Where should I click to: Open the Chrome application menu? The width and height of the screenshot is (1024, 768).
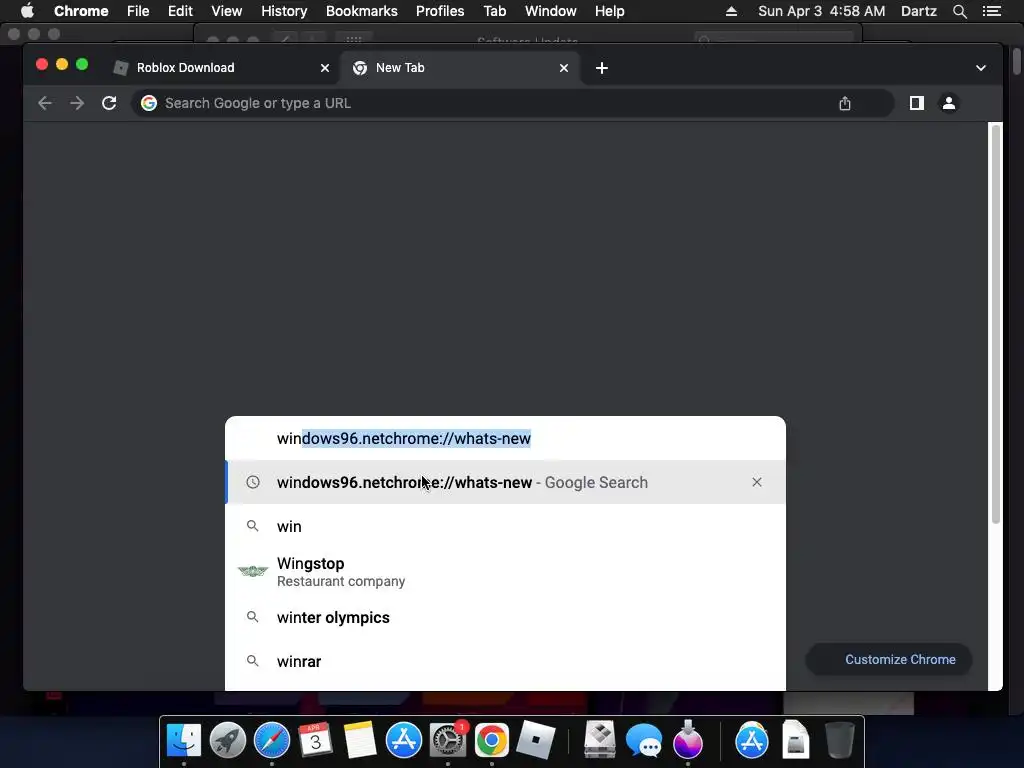coord(81,11)
